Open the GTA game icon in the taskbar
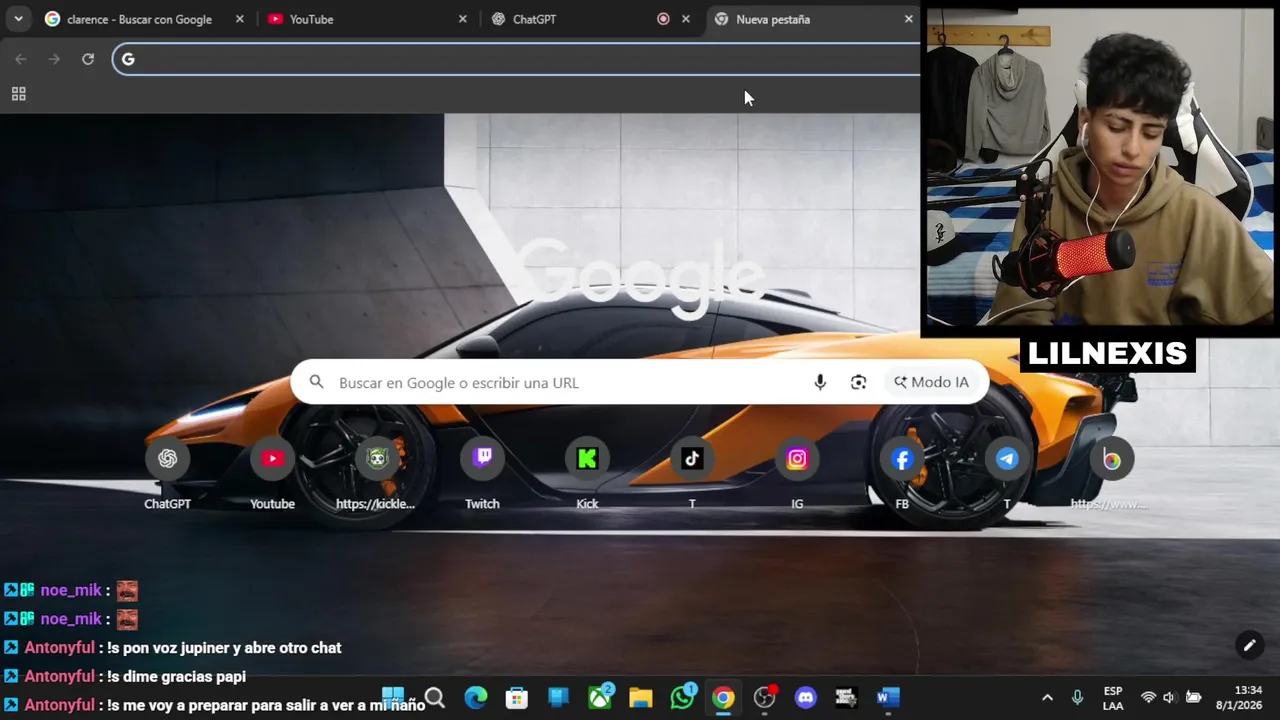The width and height of the screenshot is (1280, 720). [847, 698]
